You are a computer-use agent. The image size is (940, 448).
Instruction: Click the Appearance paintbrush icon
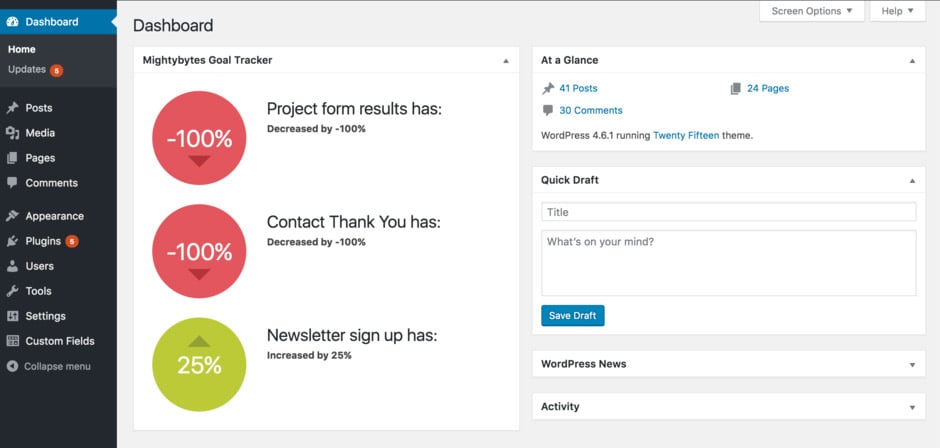point(12,216)
